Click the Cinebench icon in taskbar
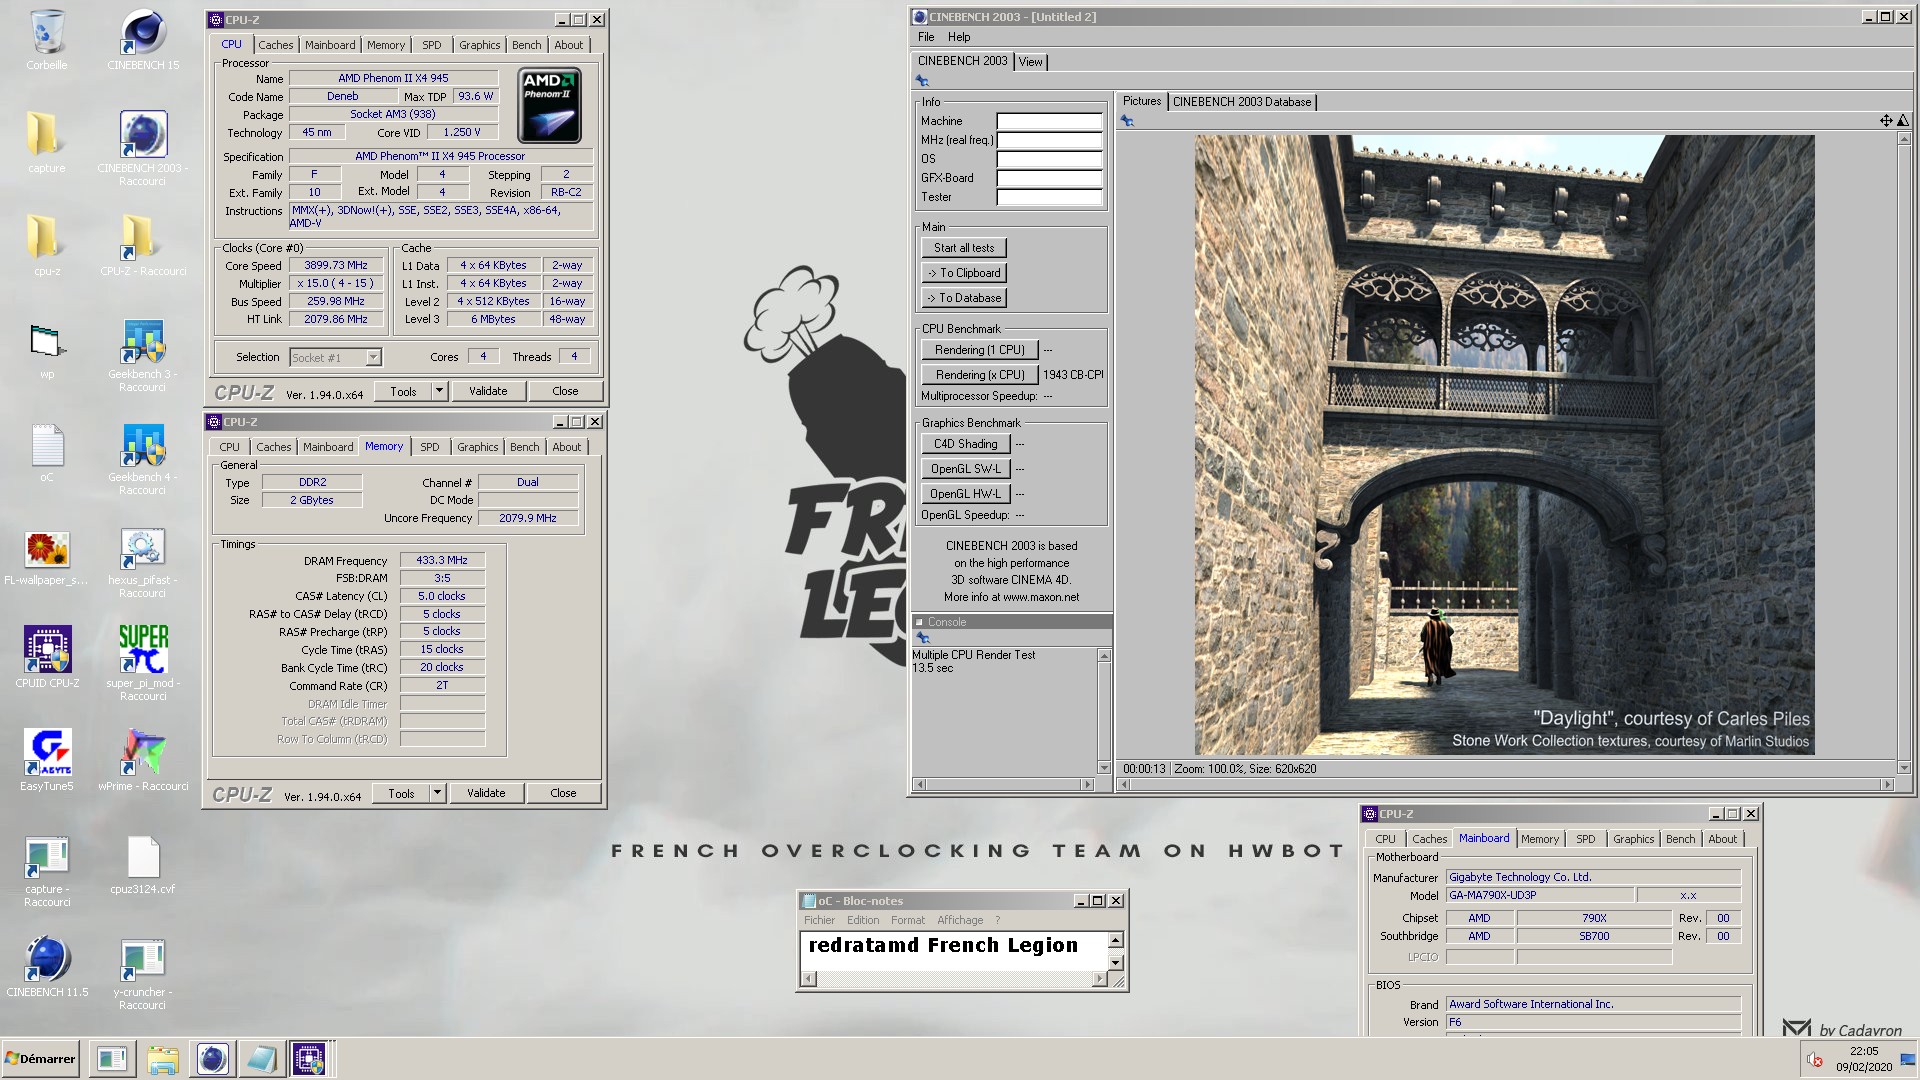 tap(212, 1059)
